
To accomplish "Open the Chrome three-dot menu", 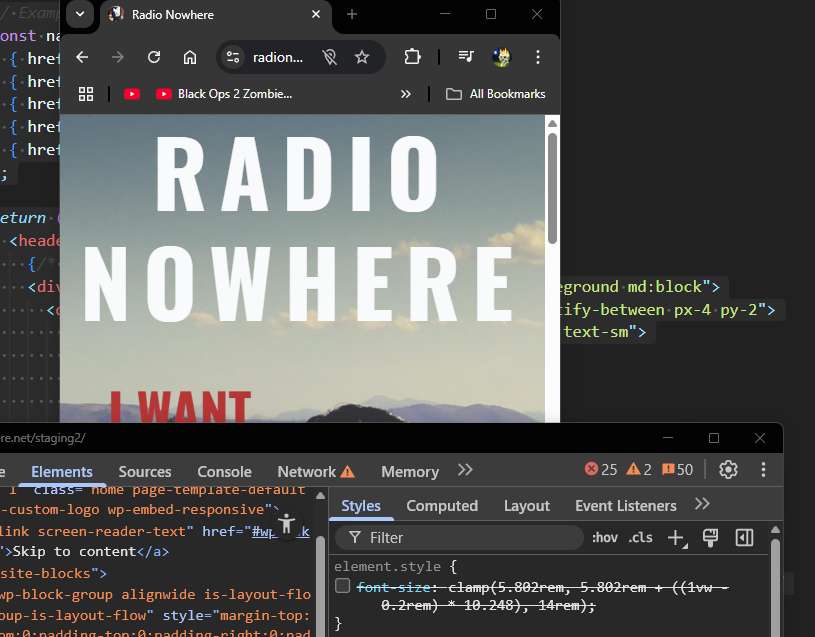I will pos(538,57).
